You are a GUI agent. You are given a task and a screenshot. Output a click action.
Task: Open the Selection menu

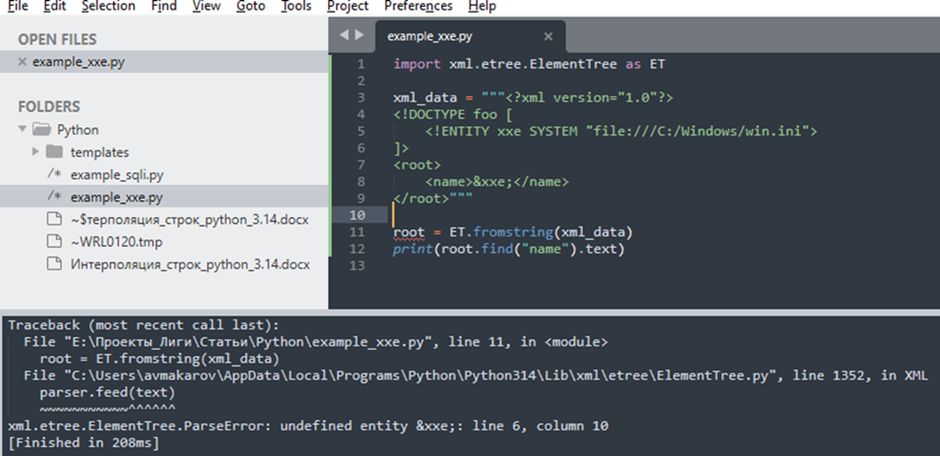point(108,6)
